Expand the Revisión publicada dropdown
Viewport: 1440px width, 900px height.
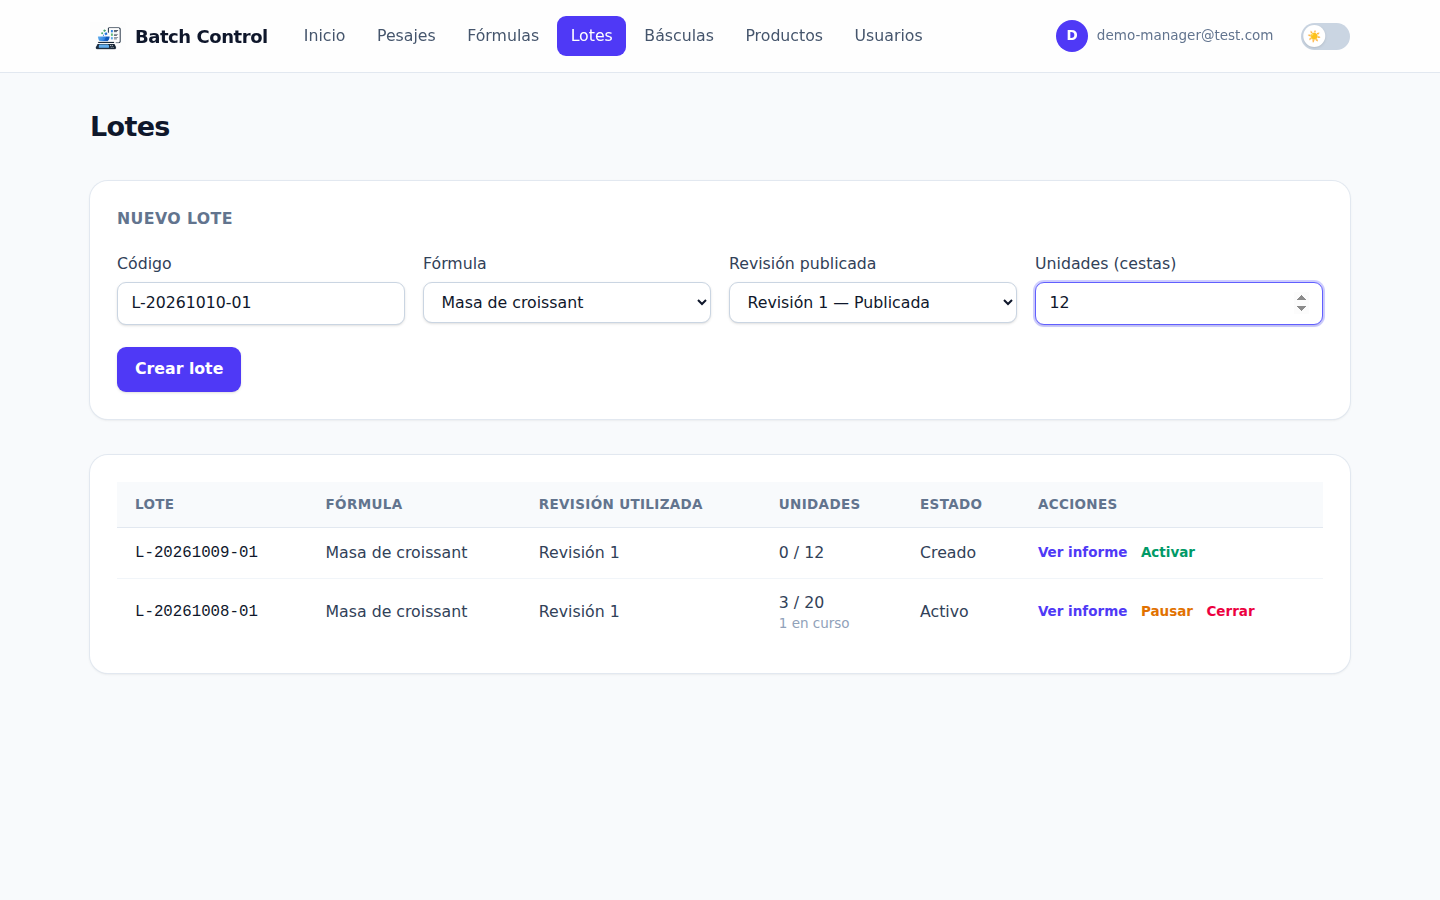pyautogui.click(x=873, y=303)
